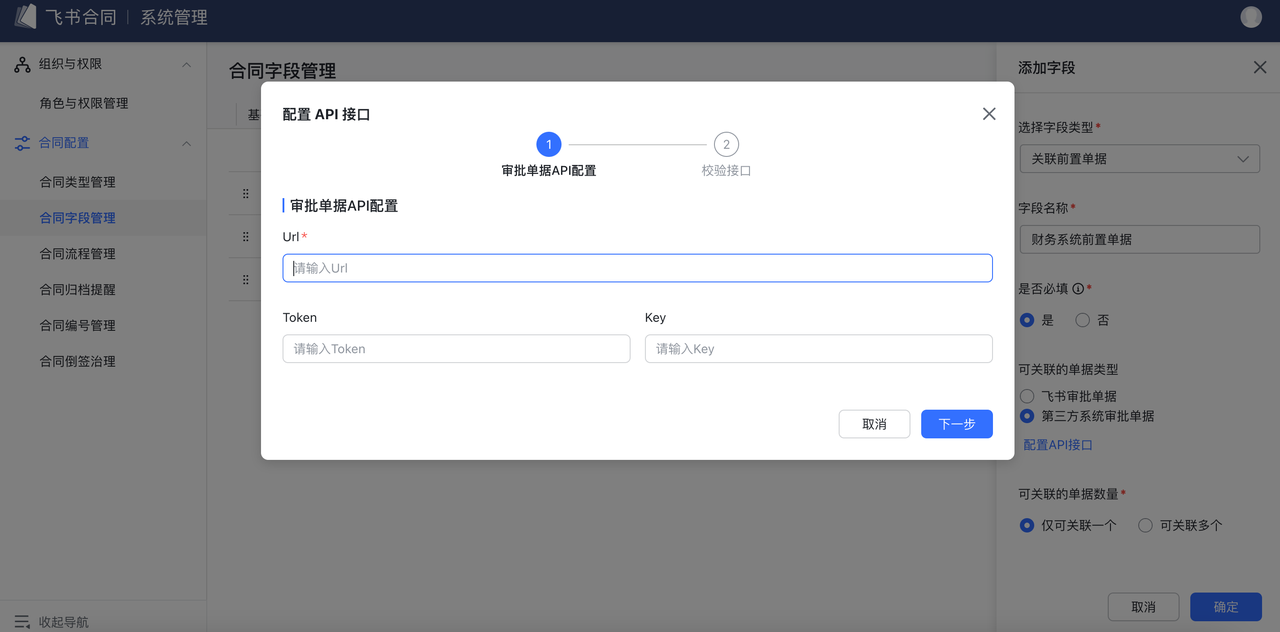This screenshot has width=1280, height=632.
Task: Collapse the 组织与权限 section
Action: 186,65
